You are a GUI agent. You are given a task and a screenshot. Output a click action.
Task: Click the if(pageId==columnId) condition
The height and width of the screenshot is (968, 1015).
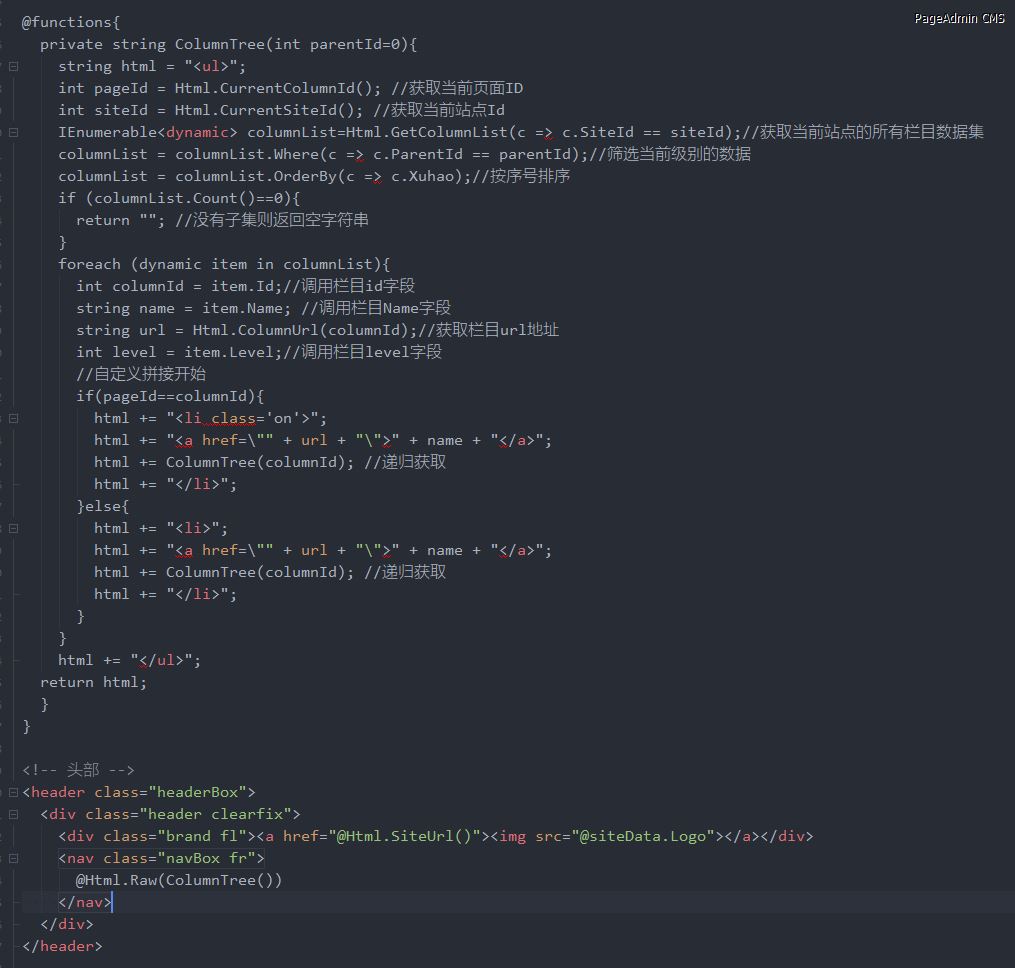coord(169,396)
